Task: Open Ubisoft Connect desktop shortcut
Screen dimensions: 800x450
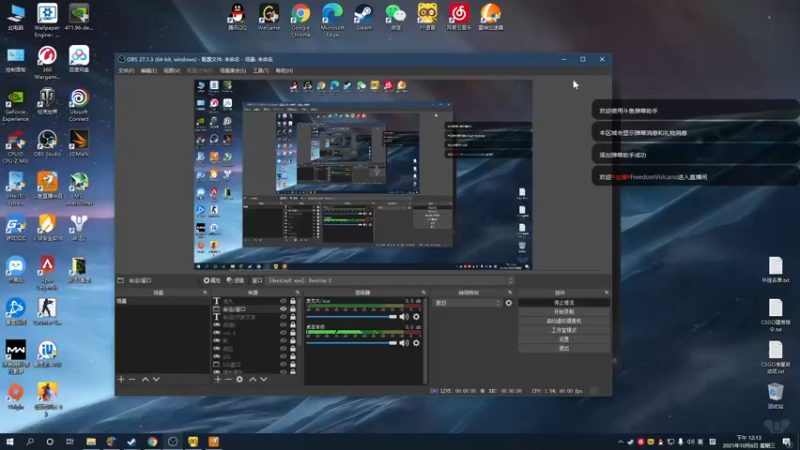Action: click(x=79, y=105)
